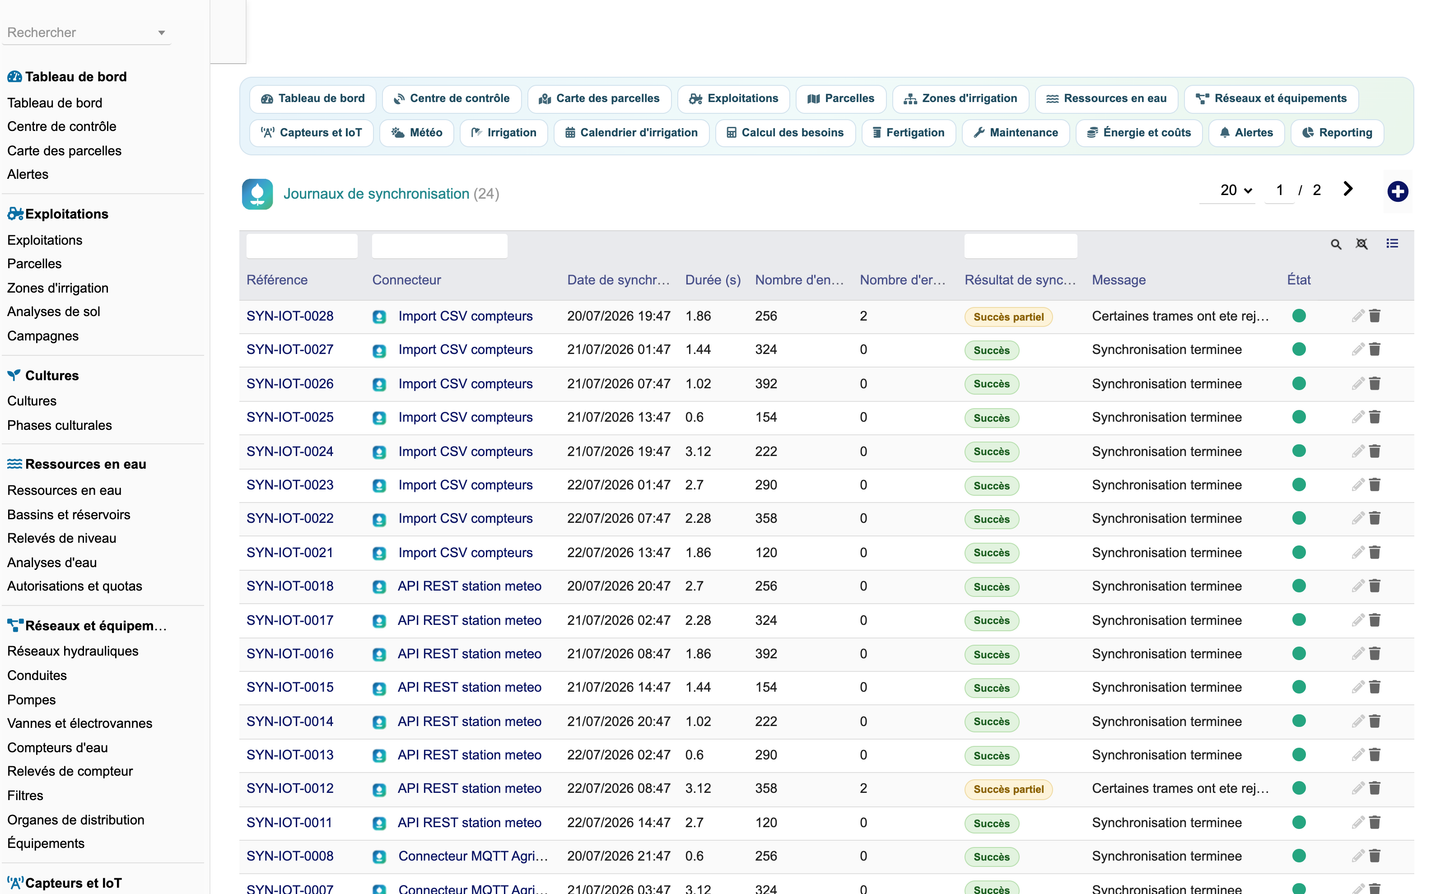The image size is (1445, 894).
Task: Select Organes de distribution in sidebar
Action: click(76, 820)
